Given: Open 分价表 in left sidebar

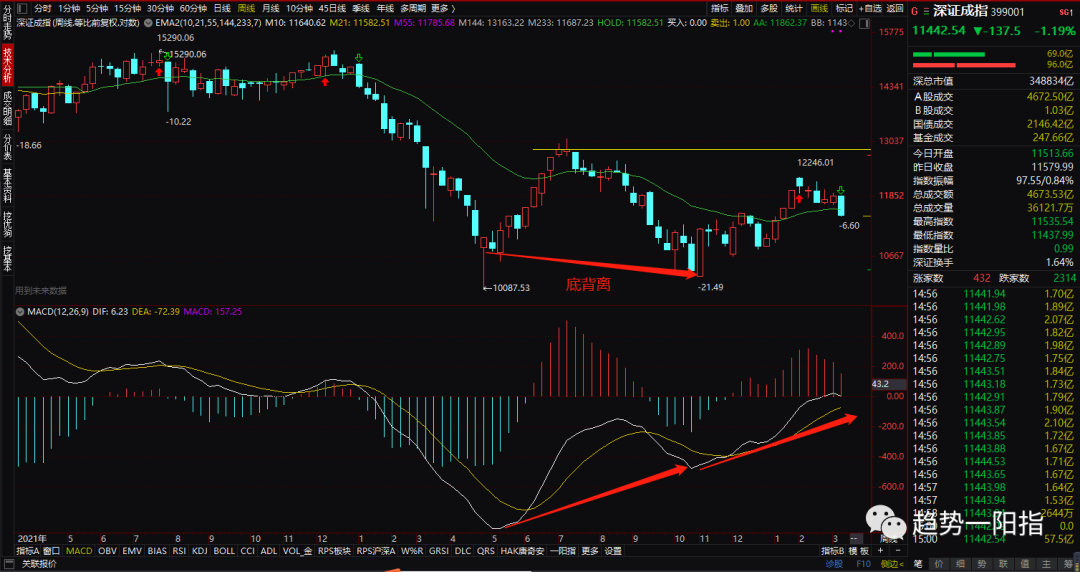Looking at the screenshot, I should coord(8,146).
